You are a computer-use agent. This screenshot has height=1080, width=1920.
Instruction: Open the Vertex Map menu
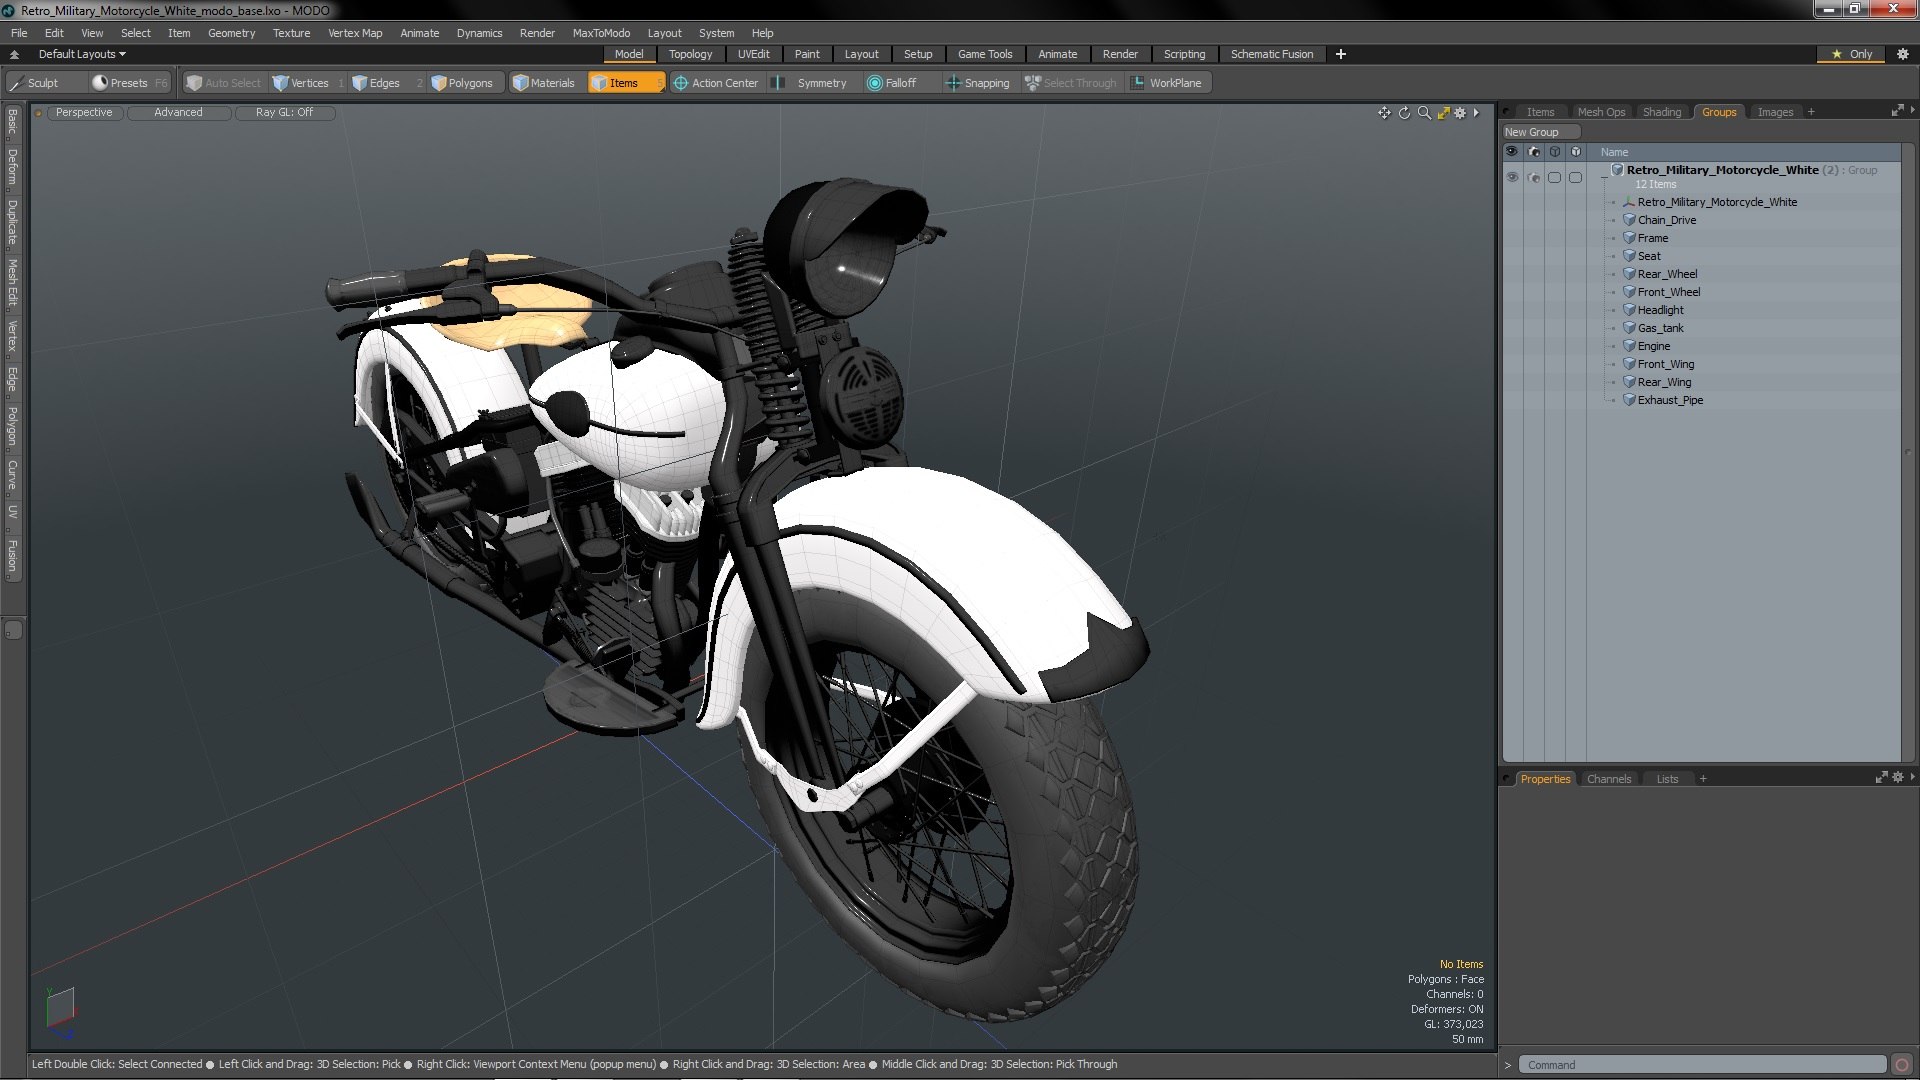tap(355, 33)
